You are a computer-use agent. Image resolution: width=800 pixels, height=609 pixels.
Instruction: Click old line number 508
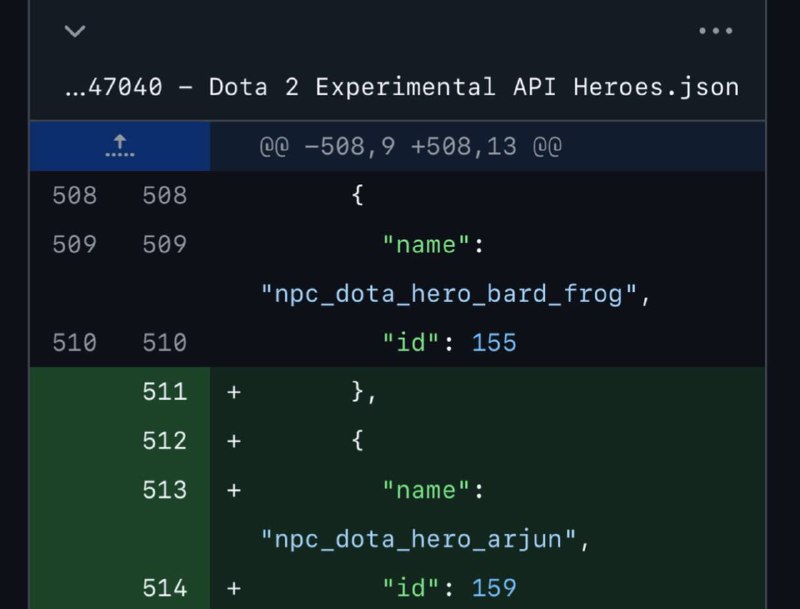coord(75,195)
